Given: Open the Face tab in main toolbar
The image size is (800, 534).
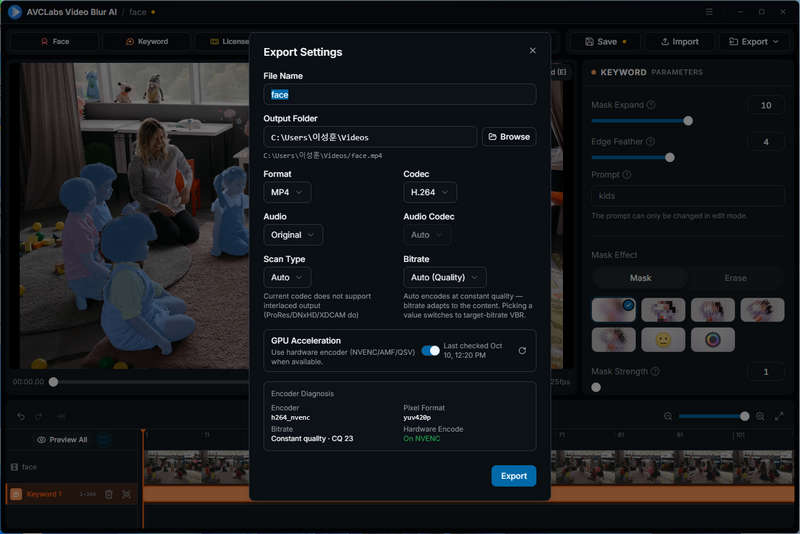Looking at the screenshot, I should [55, 41].
